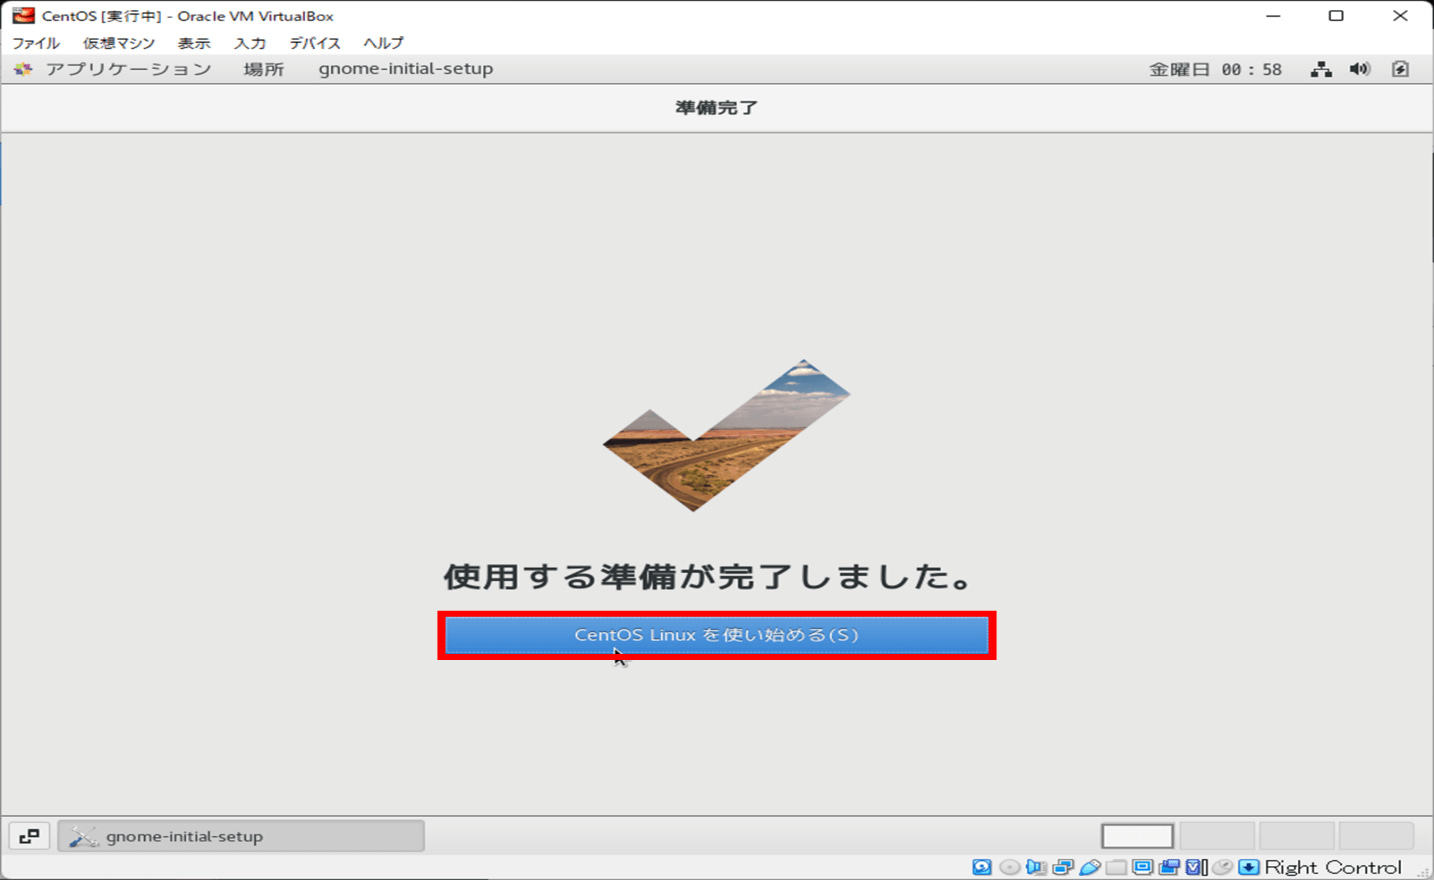Click the GNOME foot icon beside アプリケーション

(x=24, y=69)
